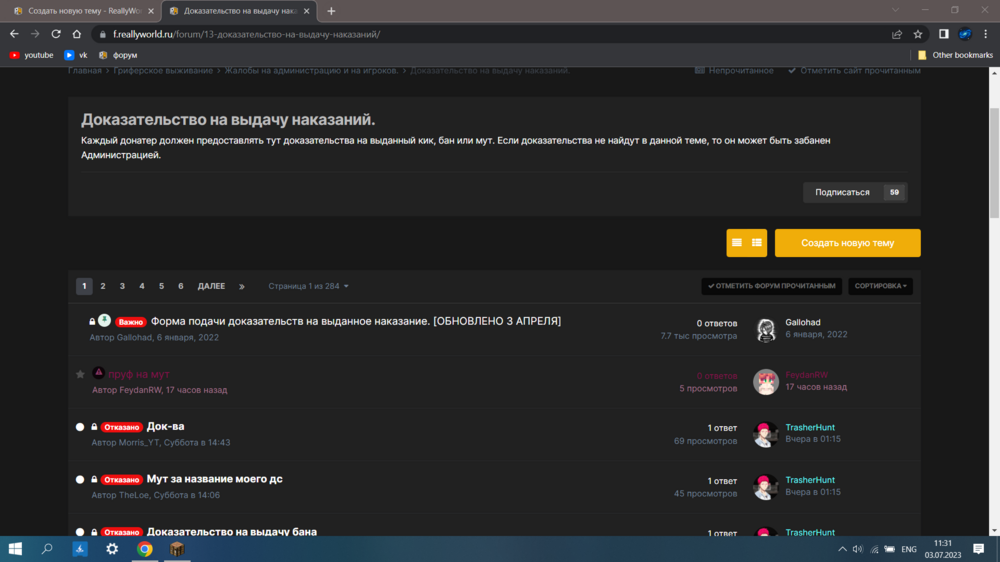Open Google Chrome from the taskbar
The image size is (1000, 562).
145,549
